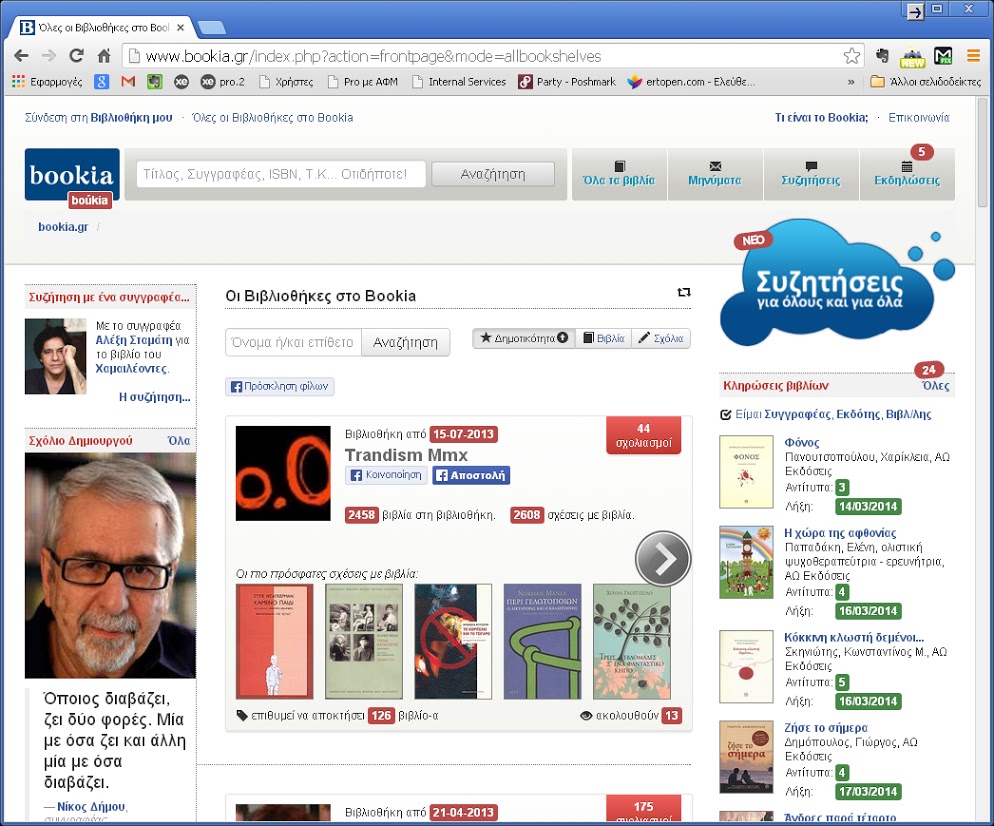Click the 'Πρόσκληση φίλων' Facebook button
The height and width of the screenshot is (826, 994).
(x=280, y=387)
